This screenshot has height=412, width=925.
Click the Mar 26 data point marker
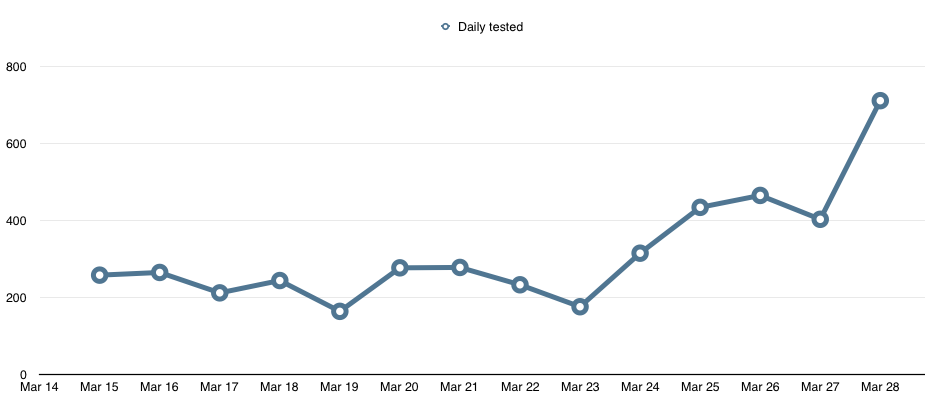[x=760, y=195]
